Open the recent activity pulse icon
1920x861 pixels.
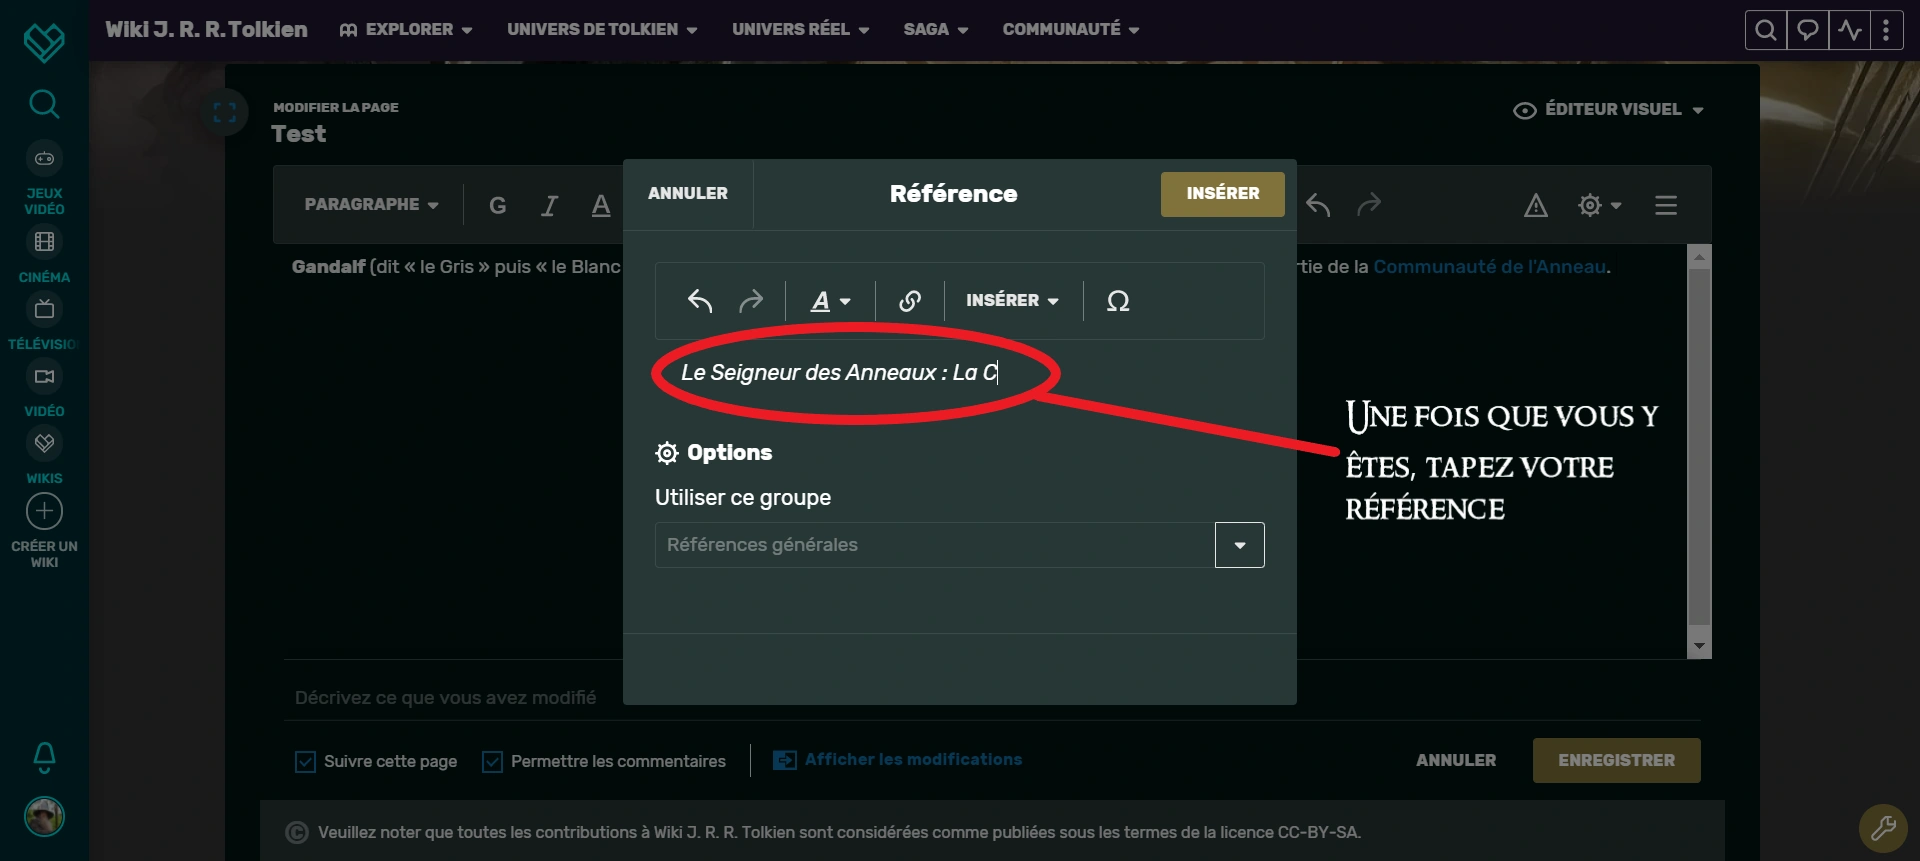pyautogui.click(x=1849, y=30)
